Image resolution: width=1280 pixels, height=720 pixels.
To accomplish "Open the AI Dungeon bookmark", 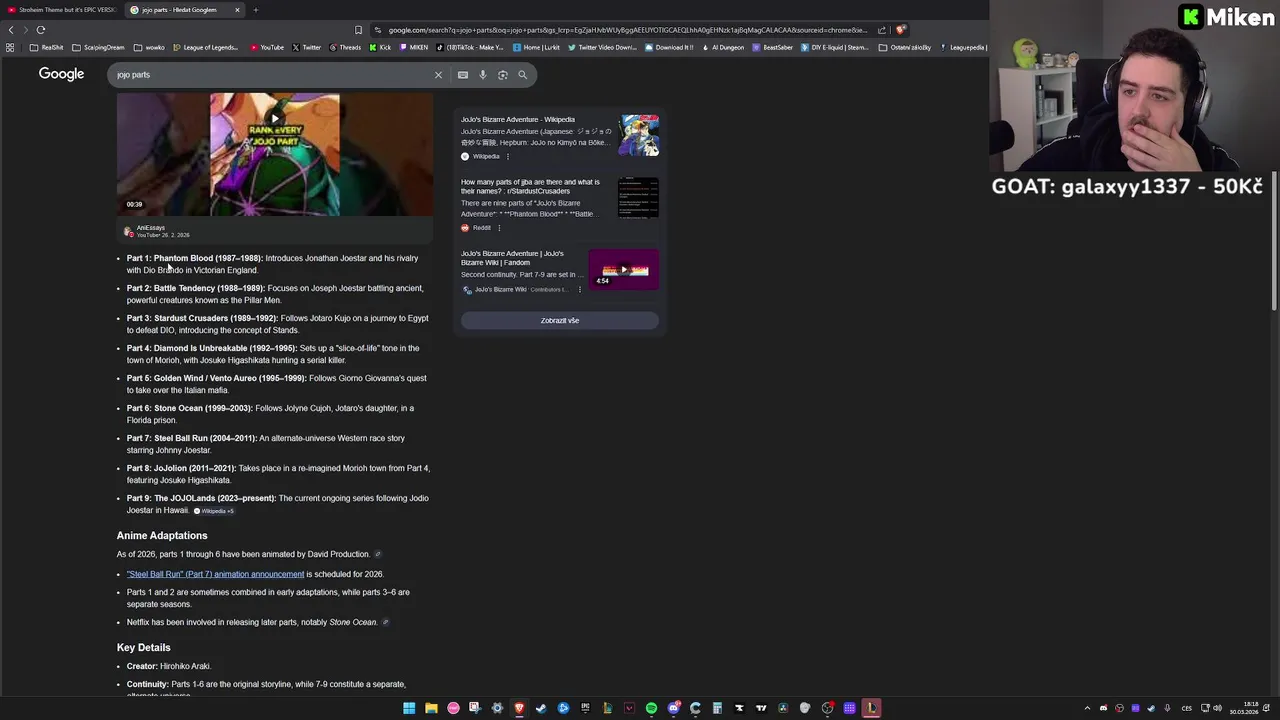I will (x=723, y=47).
